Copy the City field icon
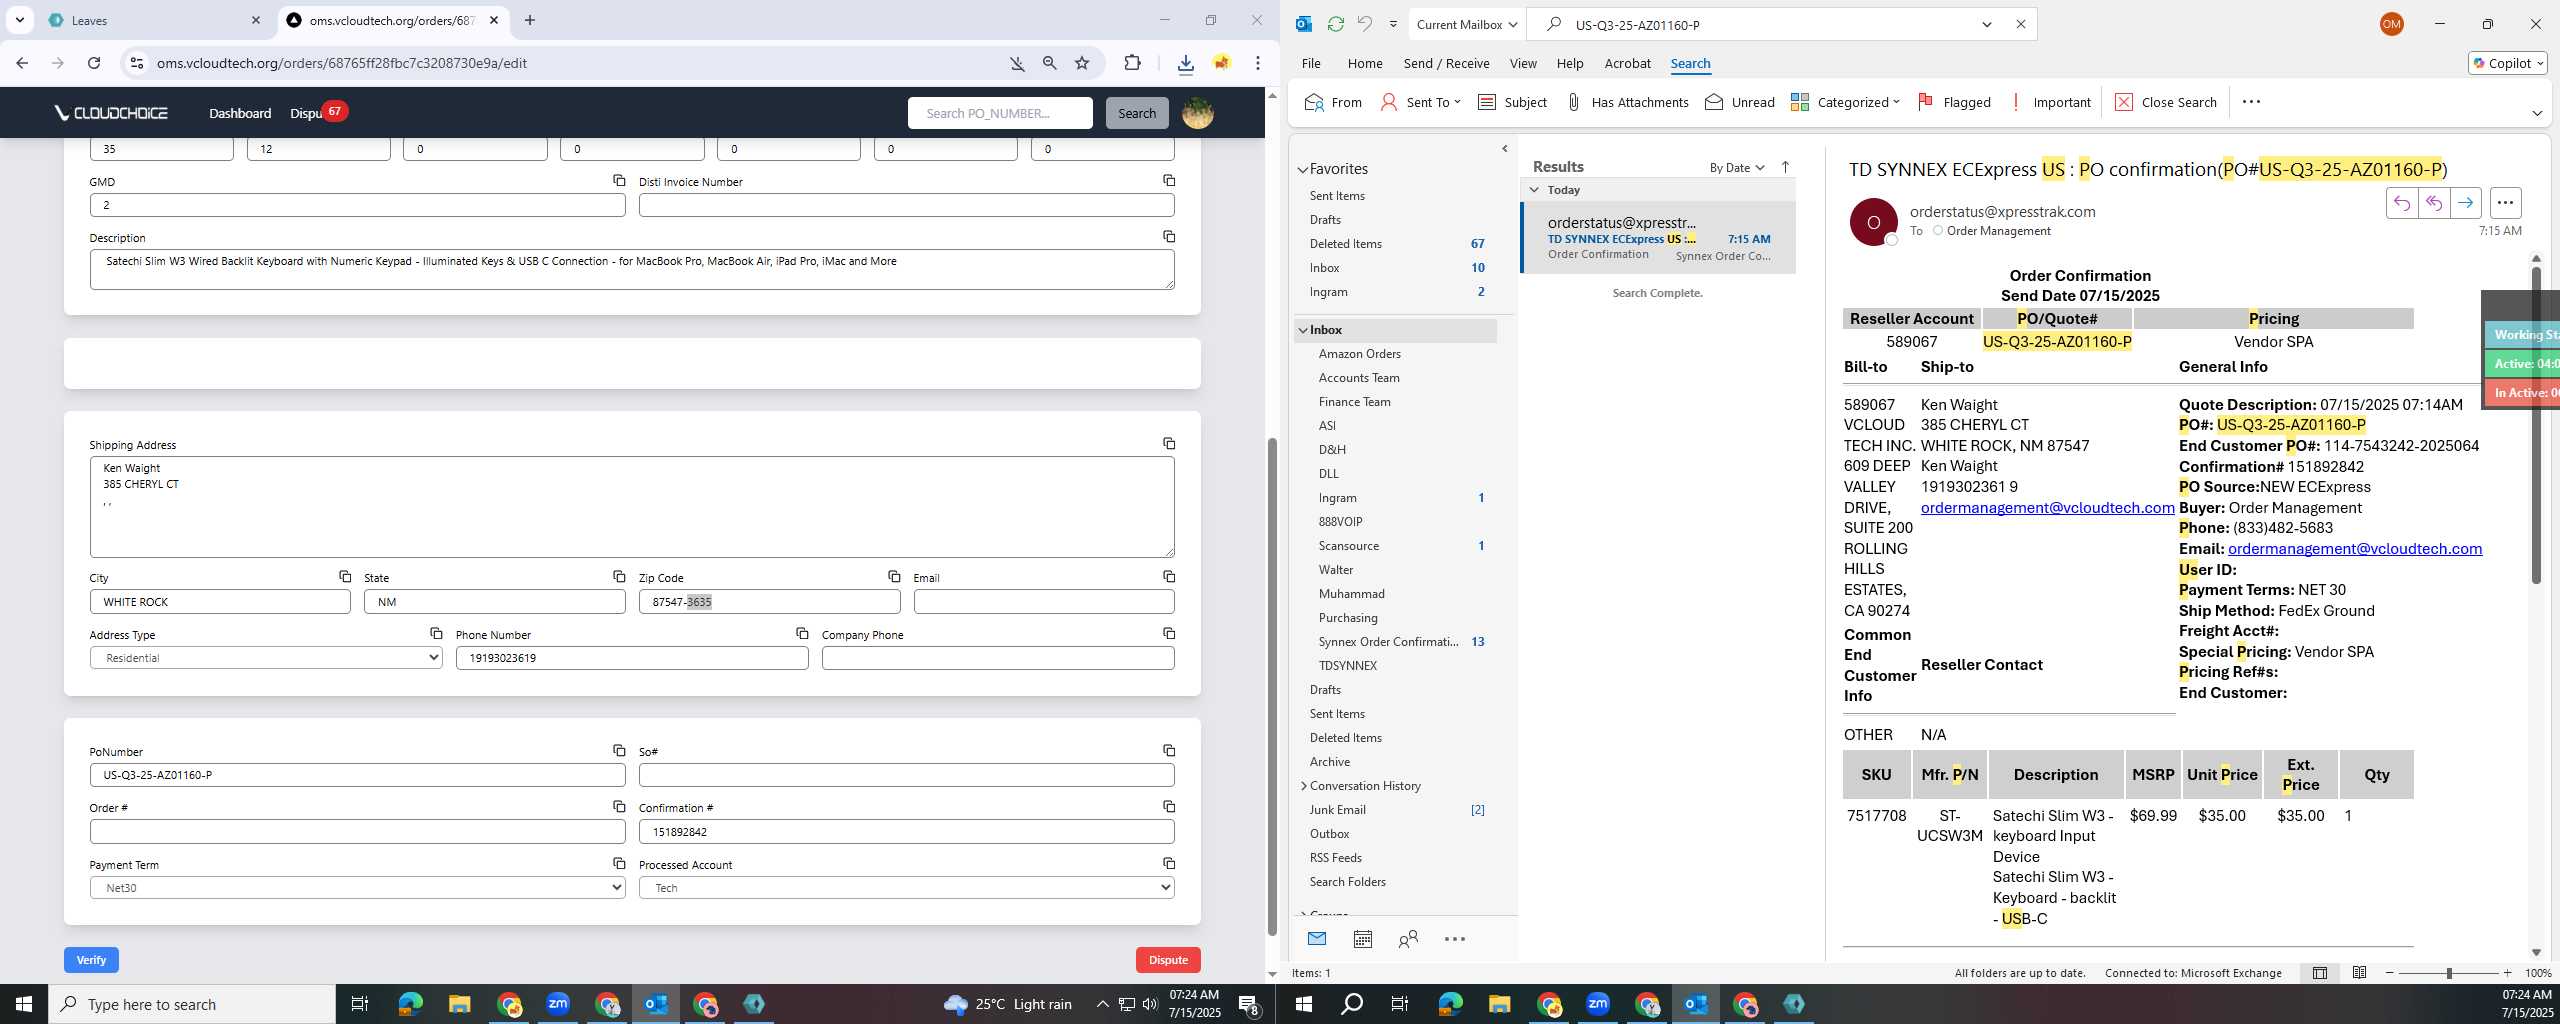Viewport: 2560px width, 1024px height. 344,576
